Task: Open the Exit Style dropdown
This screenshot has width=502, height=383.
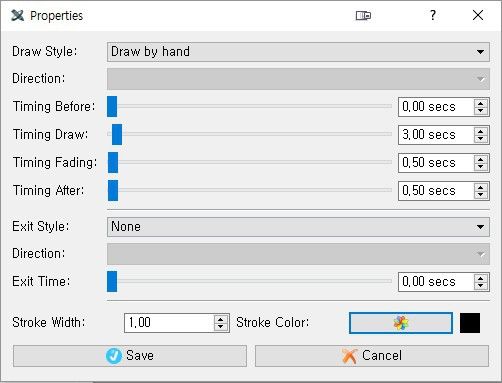Action: (298, 227)
